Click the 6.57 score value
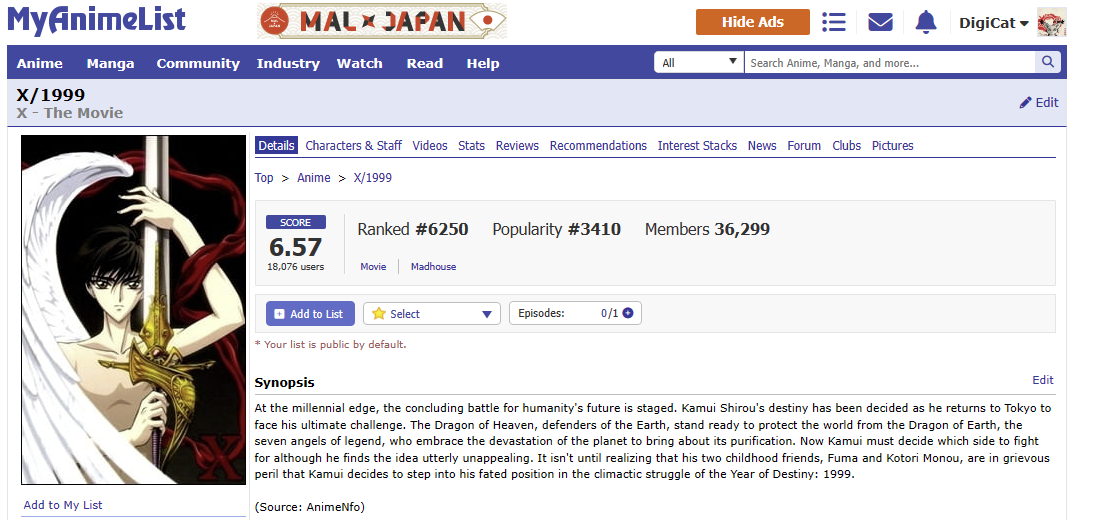Viewport: 1097px width, 520px height. click(295, 247)
